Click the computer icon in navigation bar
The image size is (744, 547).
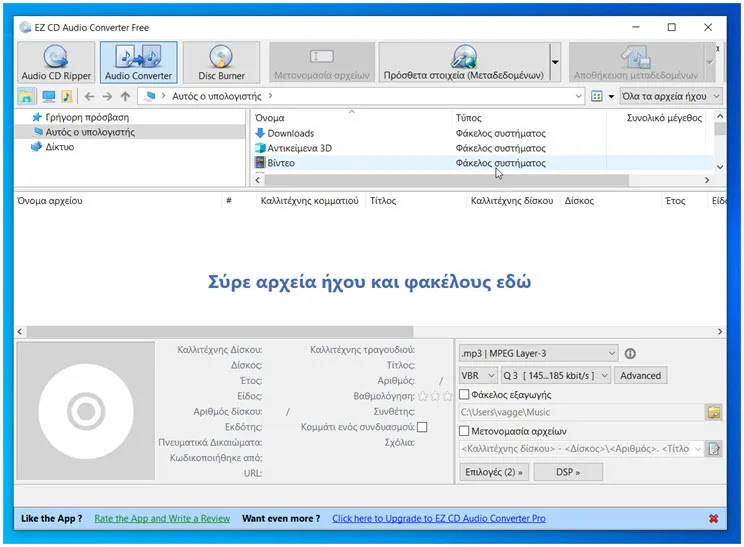(x=48, y=96)
